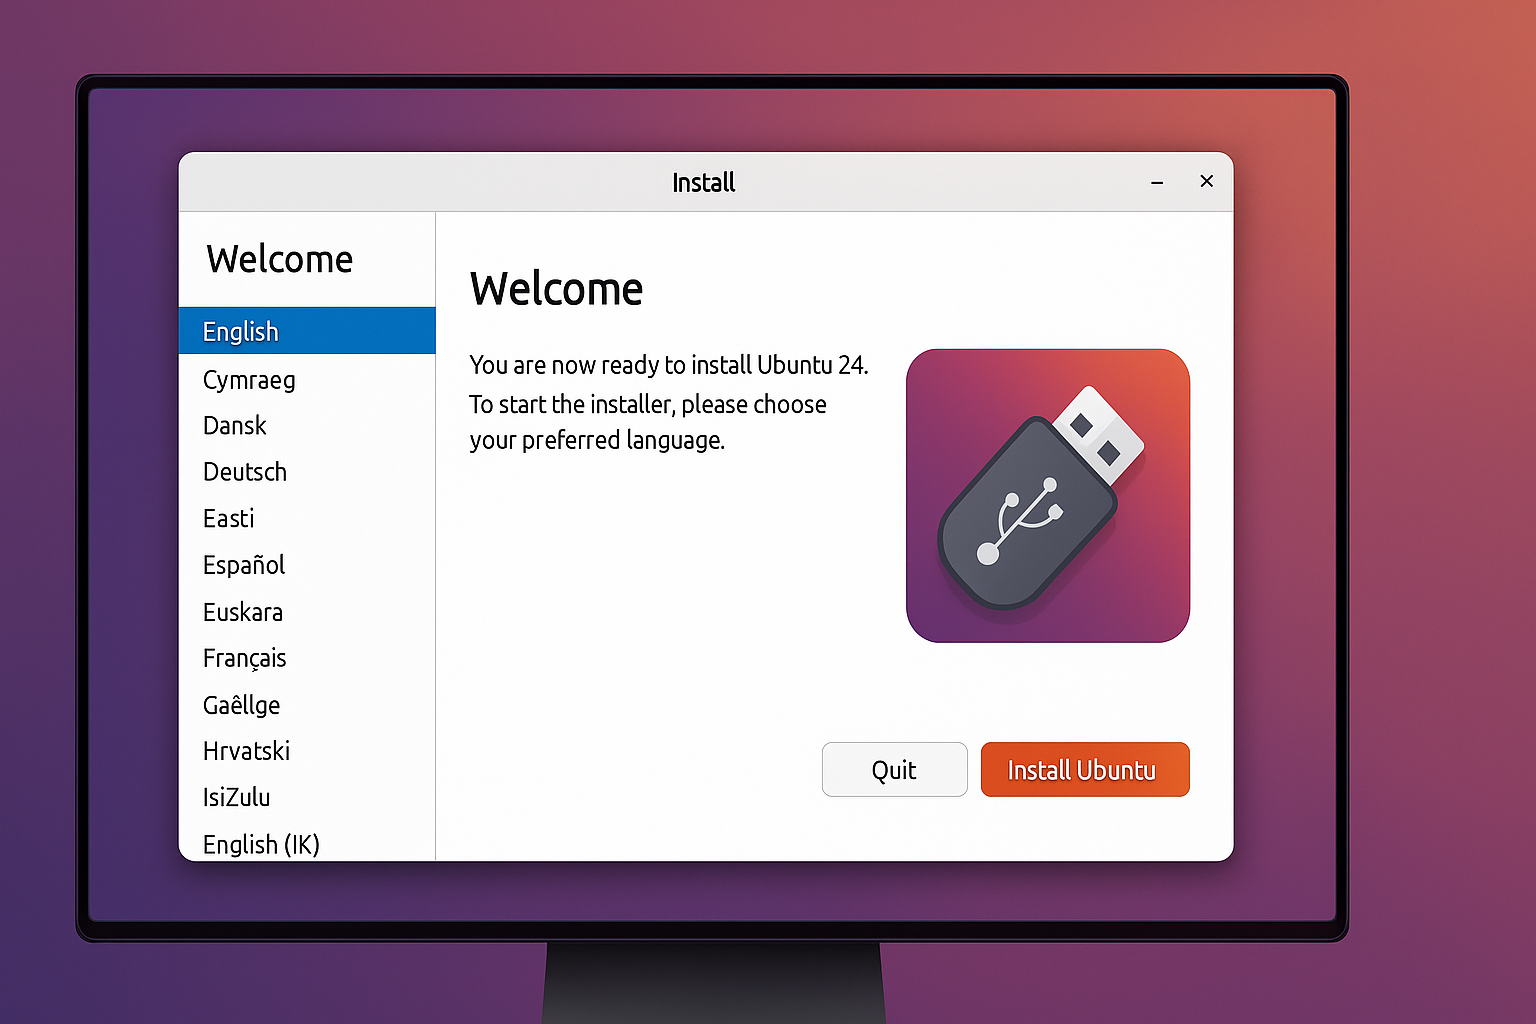Click the USB drive installer icon

point(1048,496)
